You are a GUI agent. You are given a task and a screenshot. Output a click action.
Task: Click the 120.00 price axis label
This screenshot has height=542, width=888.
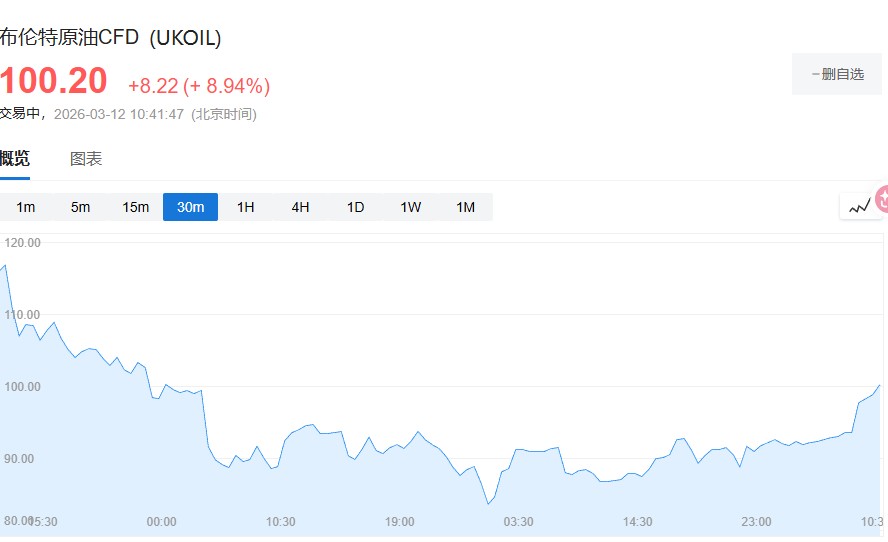point(22,243)
